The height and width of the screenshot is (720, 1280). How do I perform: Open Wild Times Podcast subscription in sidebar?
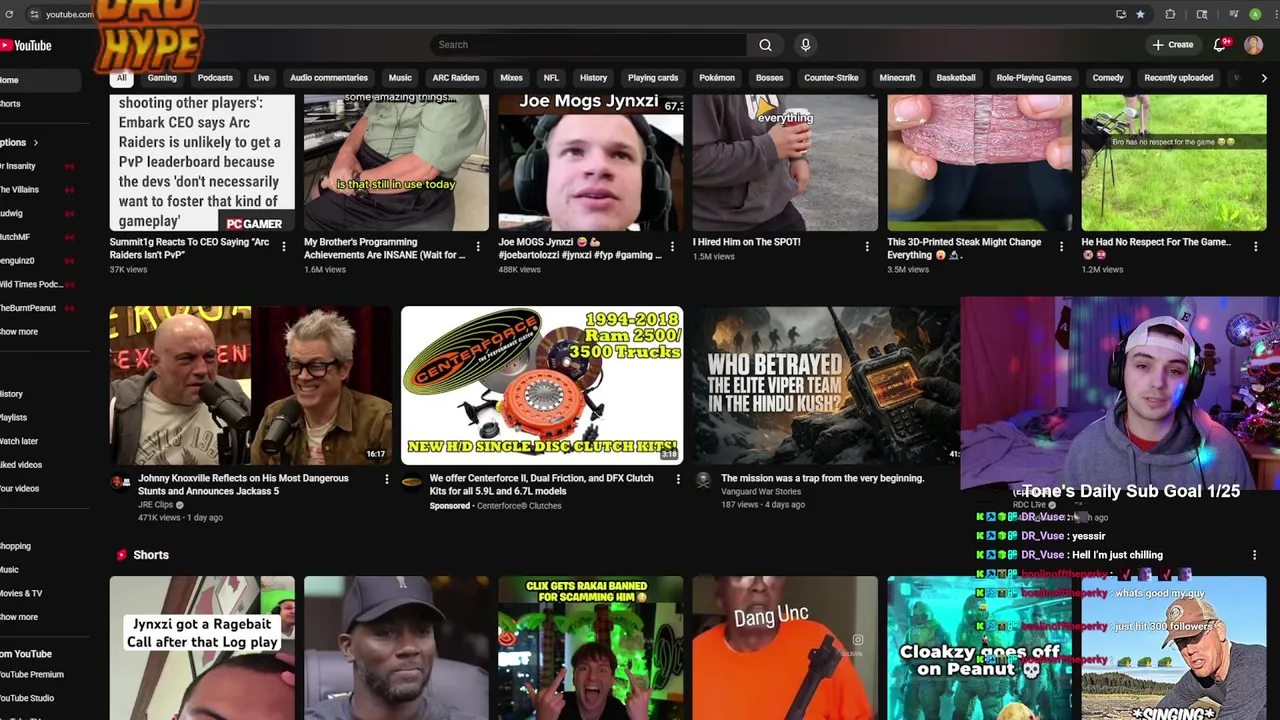[x=32, y=284]
